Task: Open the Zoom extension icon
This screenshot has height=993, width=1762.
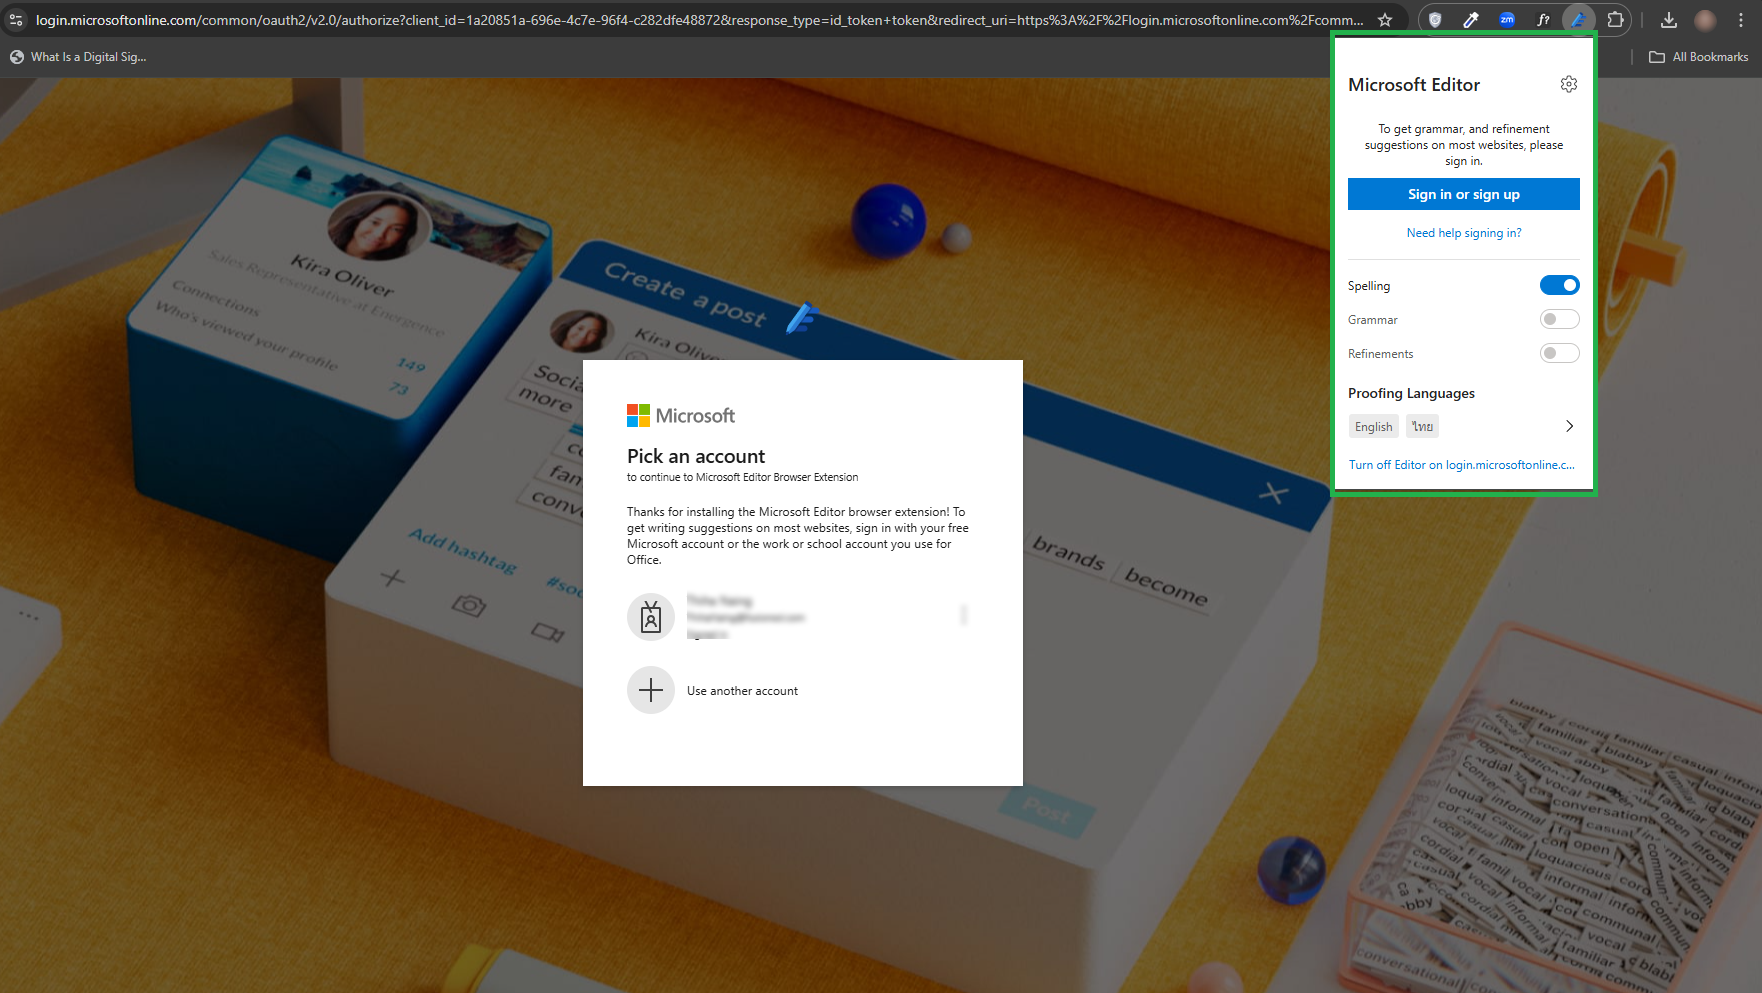Action: point(1507,19)
